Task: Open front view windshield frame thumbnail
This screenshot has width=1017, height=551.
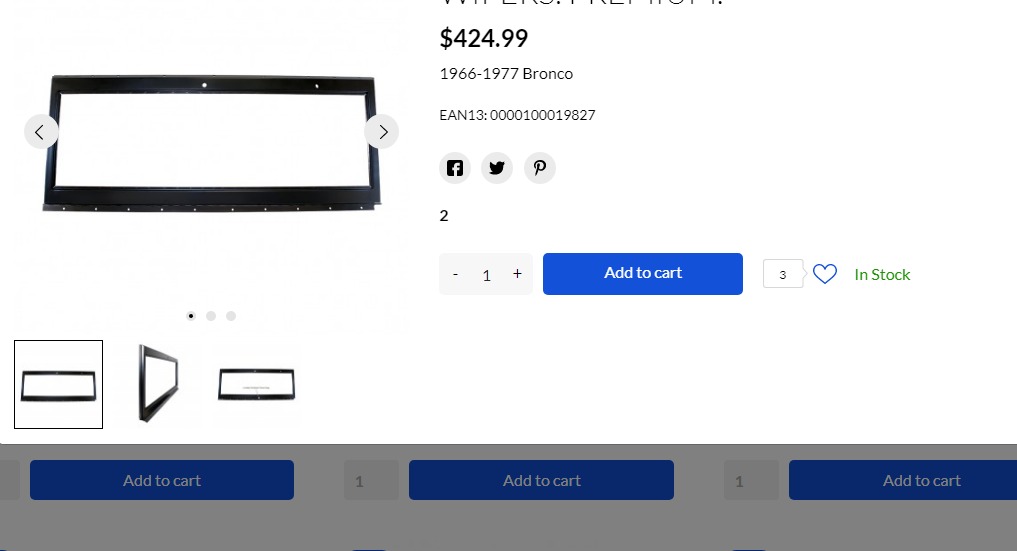Action: pos(58,384)
